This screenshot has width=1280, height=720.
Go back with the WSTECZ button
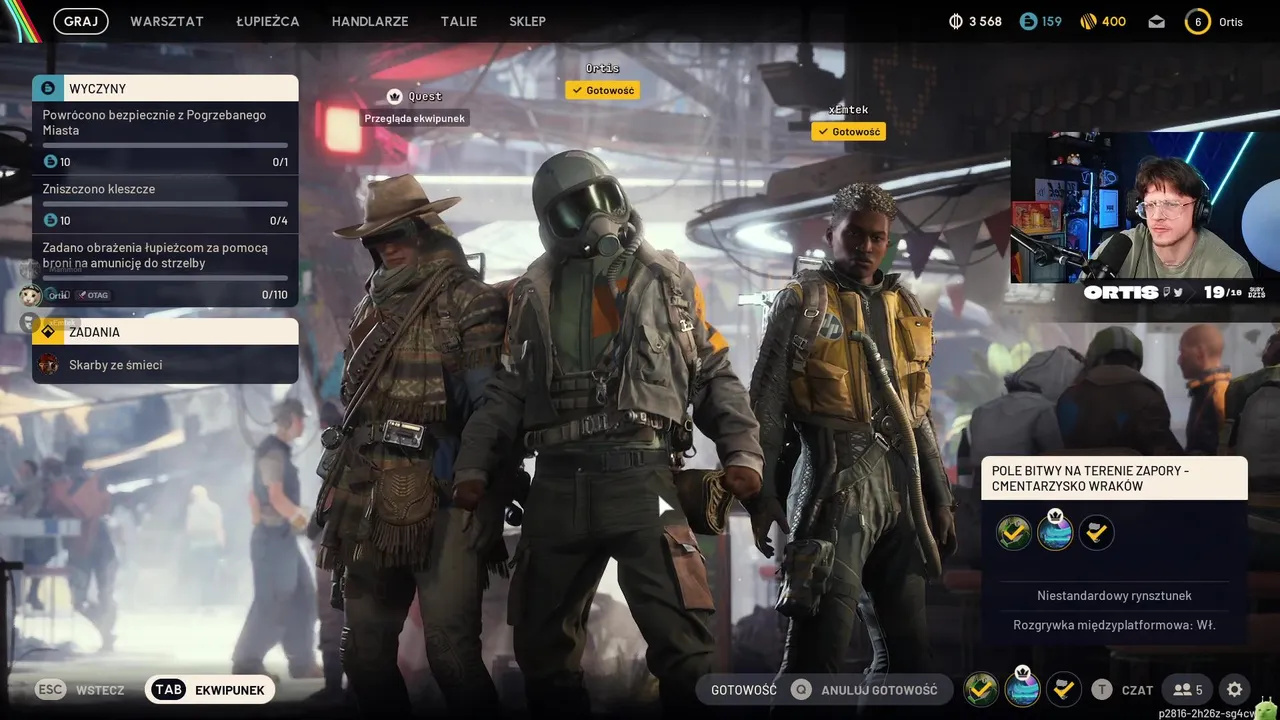(100, 690)
